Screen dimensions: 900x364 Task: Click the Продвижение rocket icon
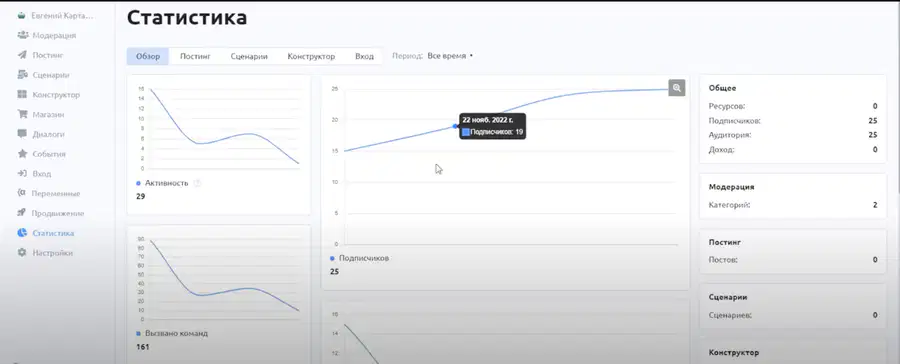(22, 213)
